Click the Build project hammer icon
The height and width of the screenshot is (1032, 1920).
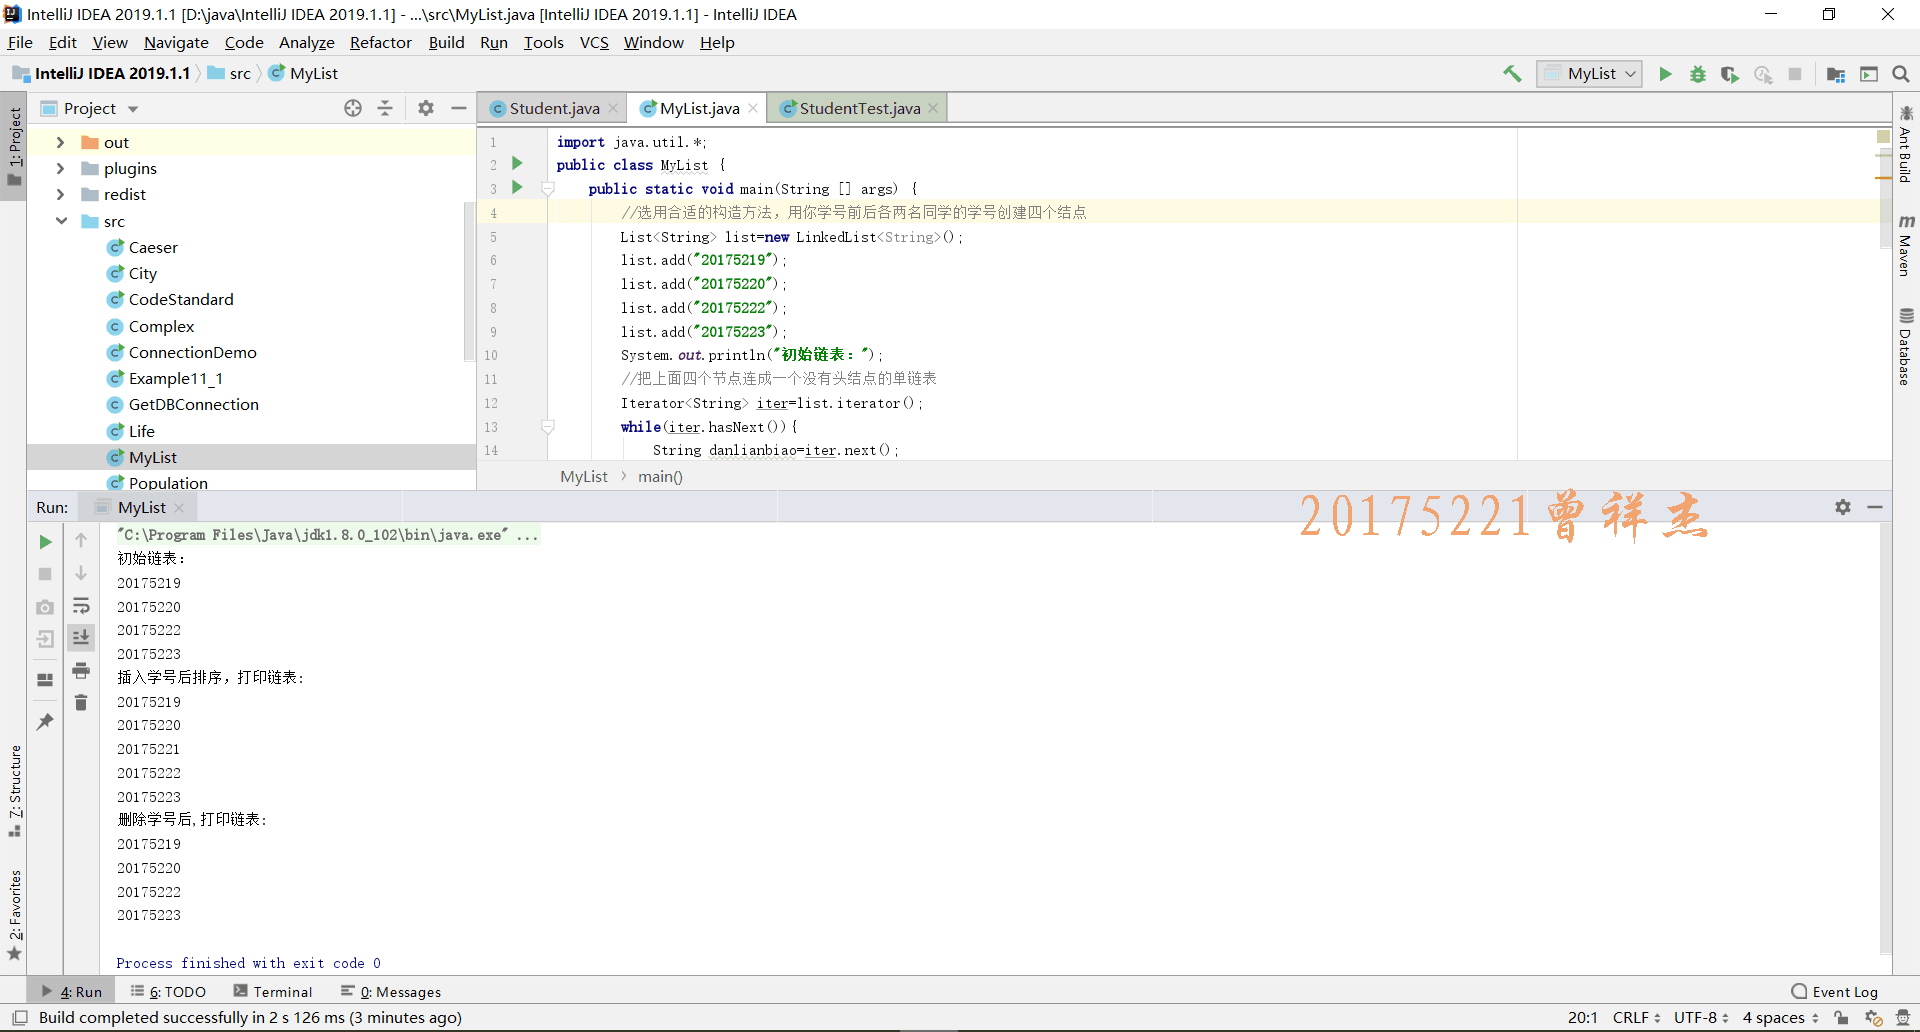1512,74
